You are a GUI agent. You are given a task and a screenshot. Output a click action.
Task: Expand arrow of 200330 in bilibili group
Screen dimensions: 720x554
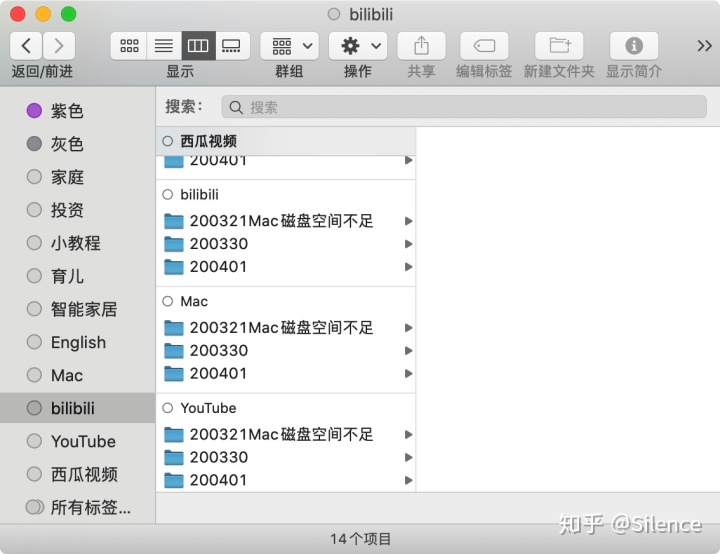click(408, 244)
